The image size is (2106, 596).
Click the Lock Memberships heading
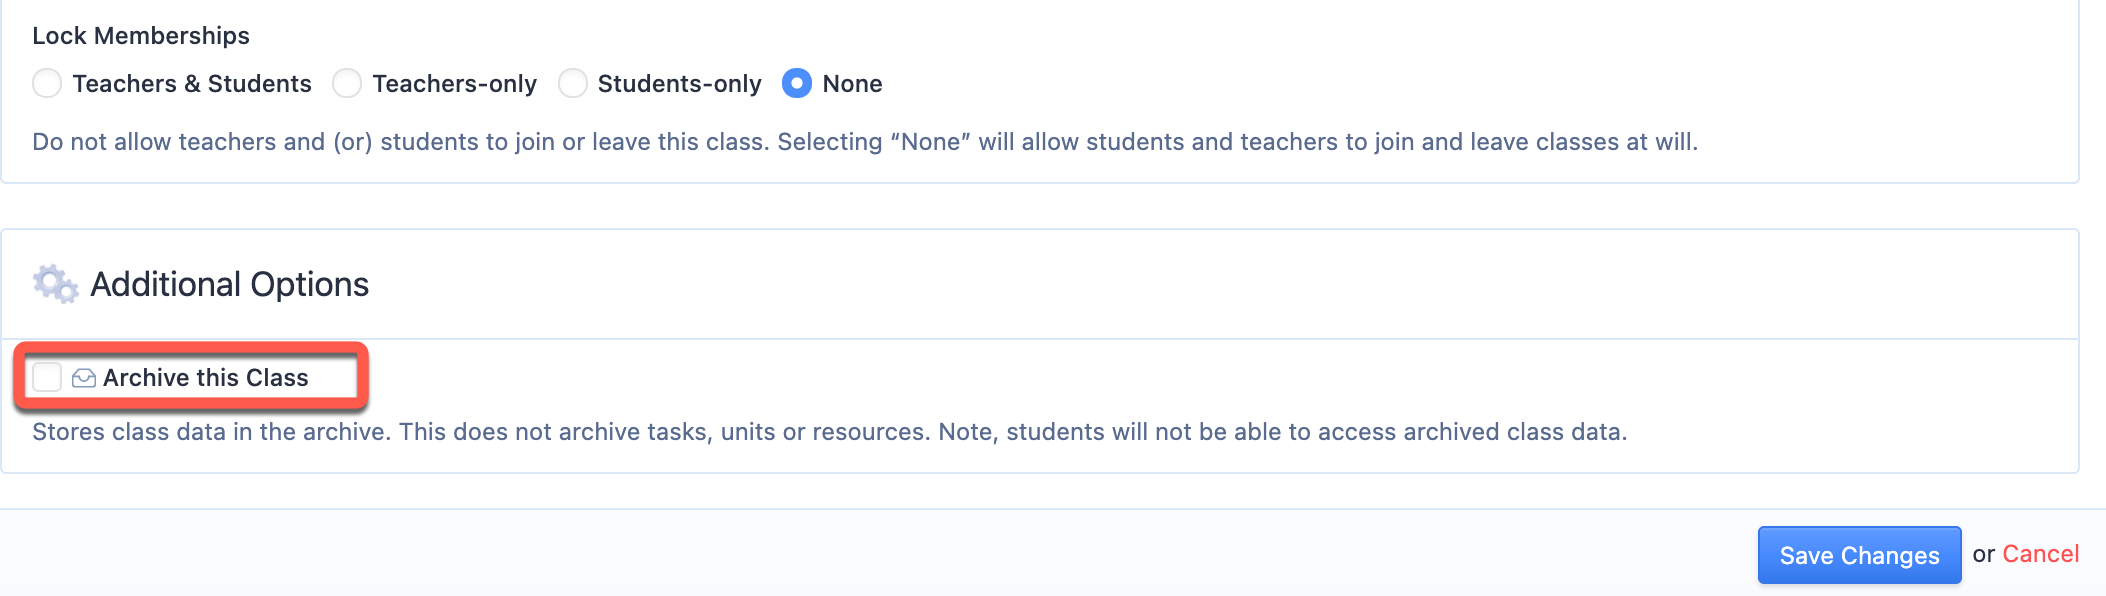tap(141, 36)
